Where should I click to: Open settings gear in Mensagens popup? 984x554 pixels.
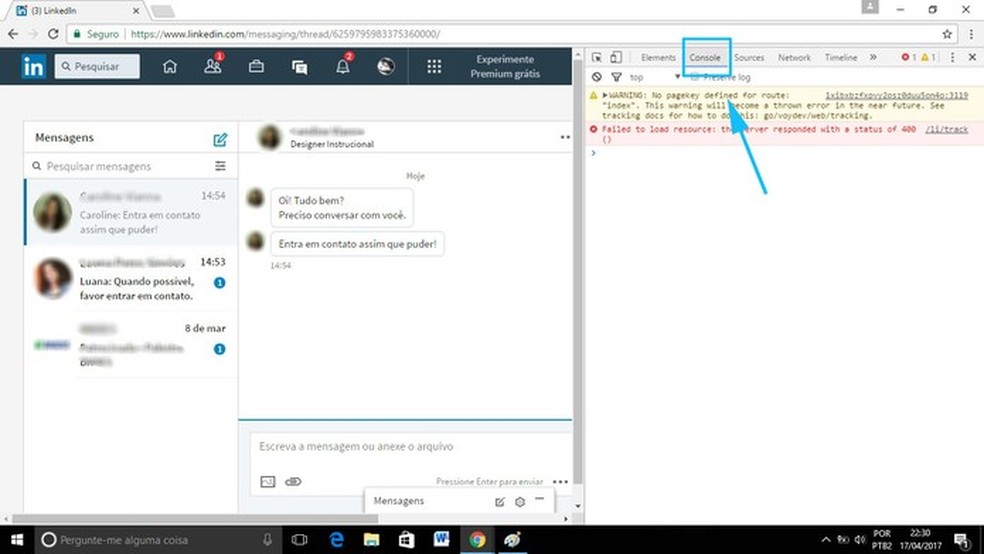coord(520,501)
